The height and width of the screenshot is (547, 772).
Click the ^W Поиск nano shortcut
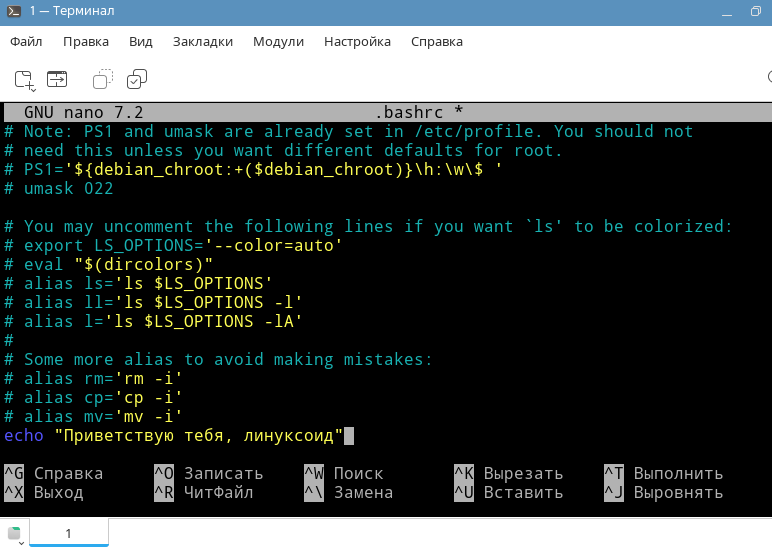click(x=344, y=473)
